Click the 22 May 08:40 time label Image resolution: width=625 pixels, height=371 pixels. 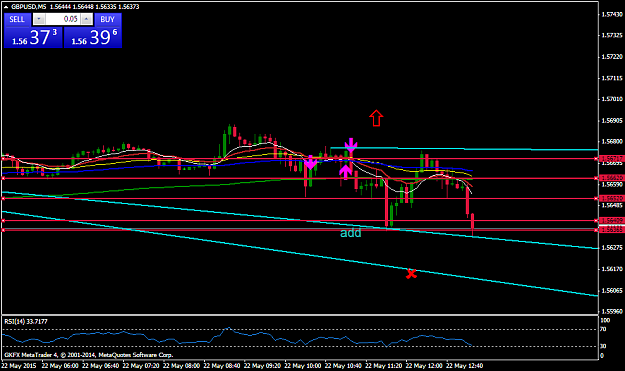point(222,365)
